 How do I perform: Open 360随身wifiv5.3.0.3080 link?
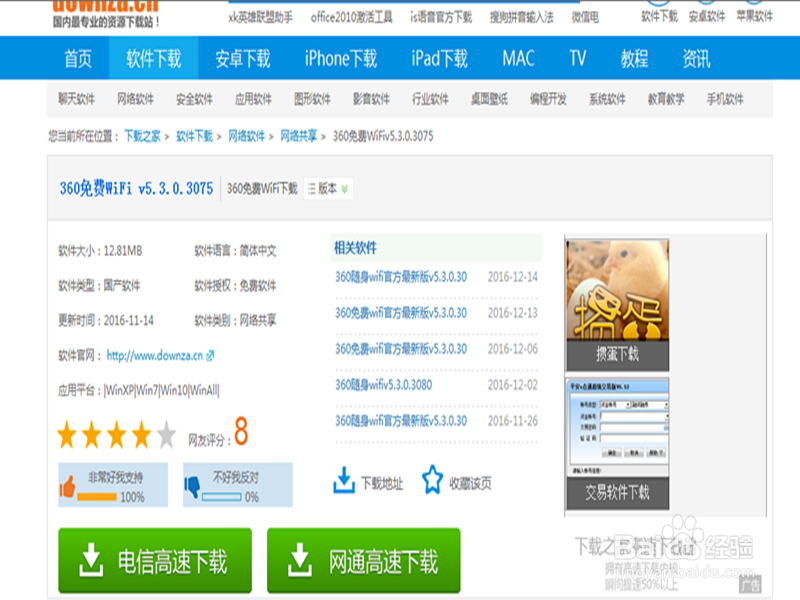click(x=383, y=385)
